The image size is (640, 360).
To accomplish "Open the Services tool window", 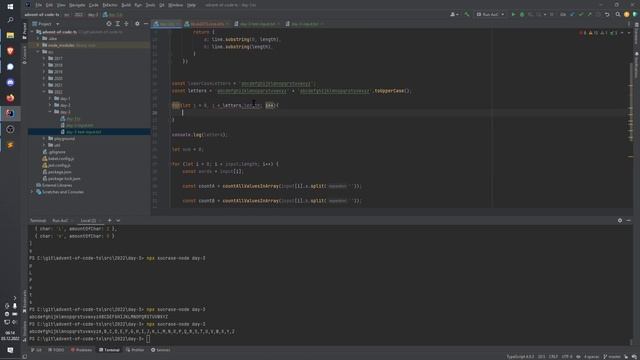I will coord(160,350).
